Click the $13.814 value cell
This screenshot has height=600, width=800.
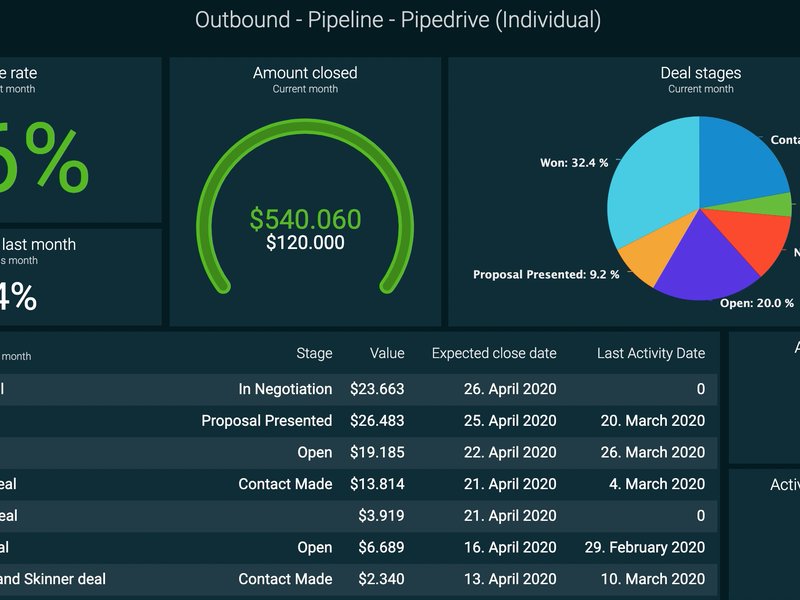point(377,484)
